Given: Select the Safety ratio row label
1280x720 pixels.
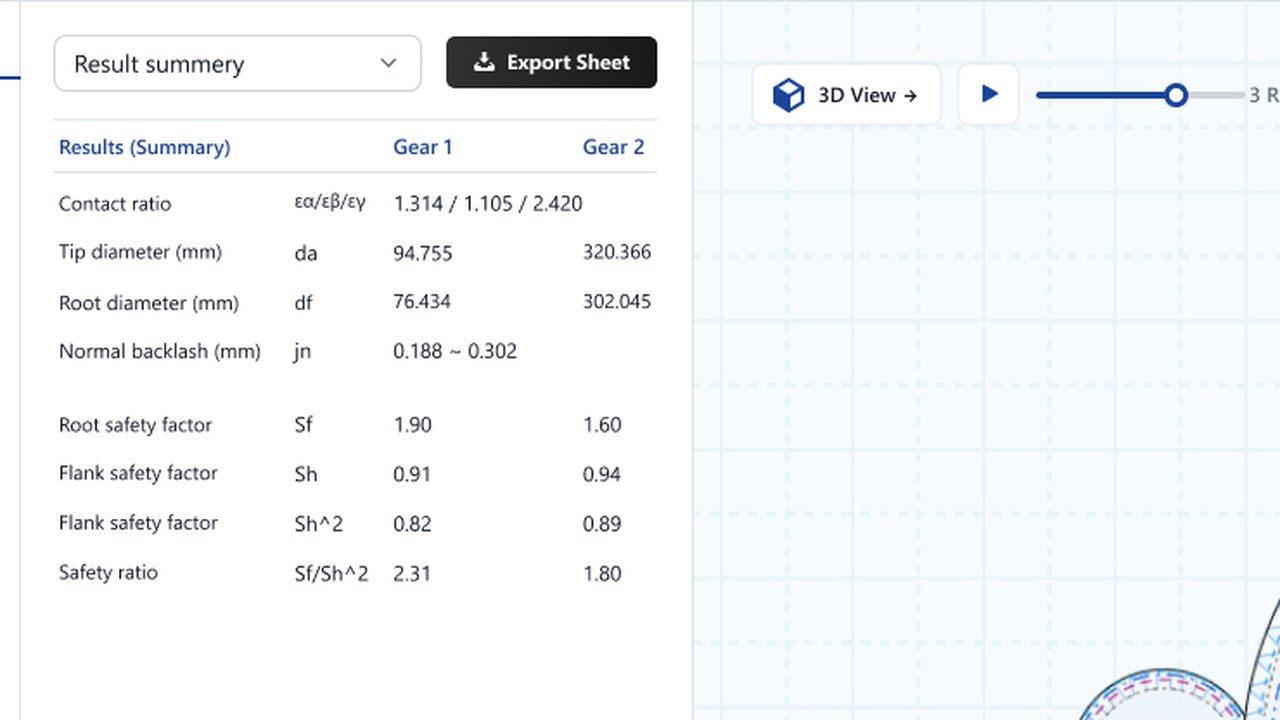Looking at the screenshot, I should [108, 573].
